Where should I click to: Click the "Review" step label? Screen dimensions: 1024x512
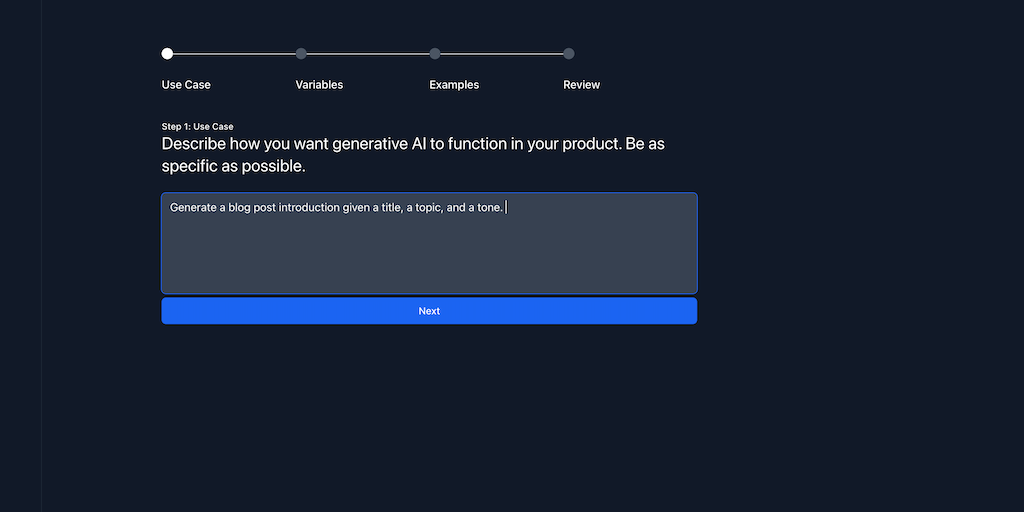[581, 85]
